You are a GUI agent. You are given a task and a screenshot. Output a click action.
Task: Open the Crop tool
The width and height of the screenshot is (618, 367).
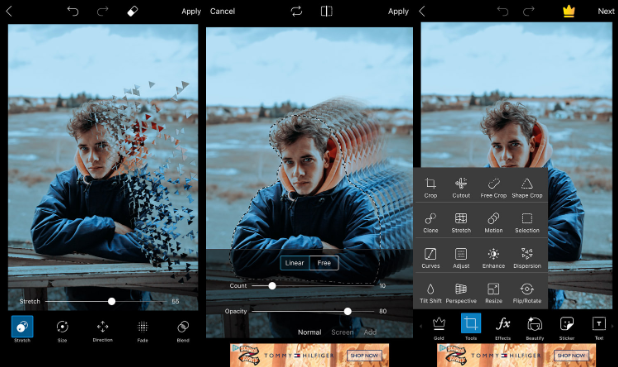[430, 188]
